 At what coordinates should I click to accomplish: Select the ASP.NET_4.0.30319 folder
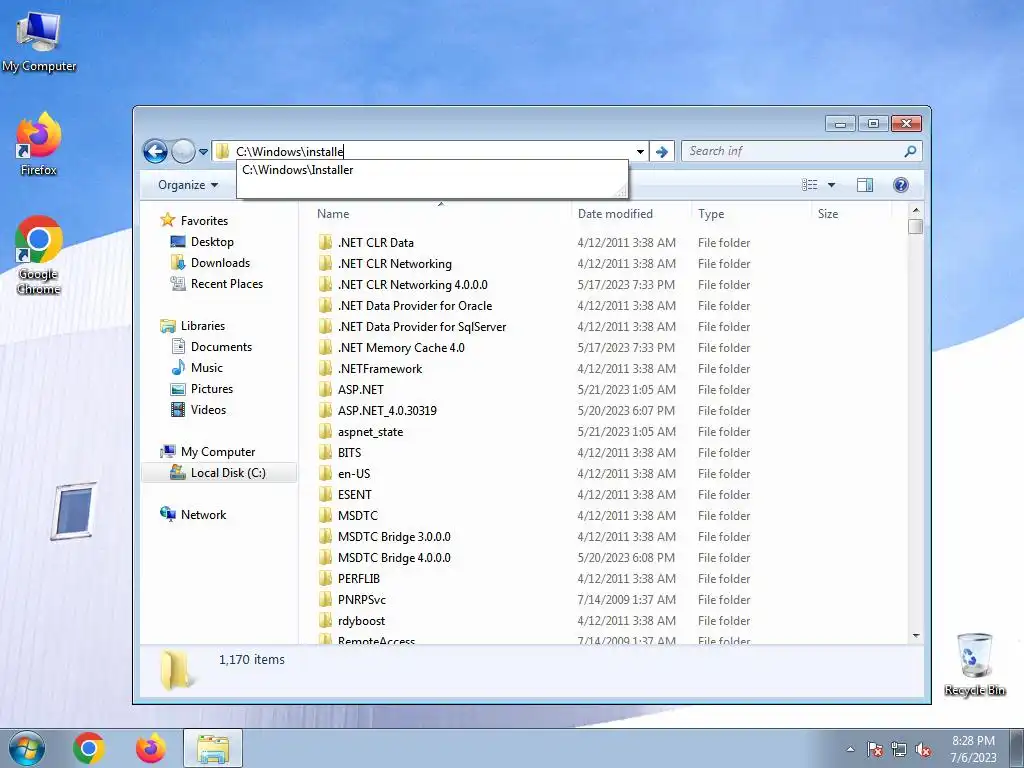tap(387, 411)
